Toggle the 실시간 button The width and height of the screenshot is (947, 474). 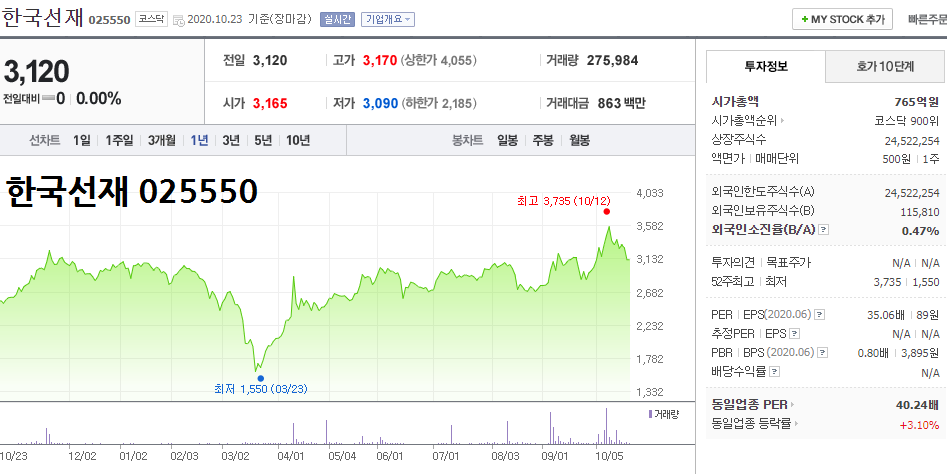click(338, 19)
